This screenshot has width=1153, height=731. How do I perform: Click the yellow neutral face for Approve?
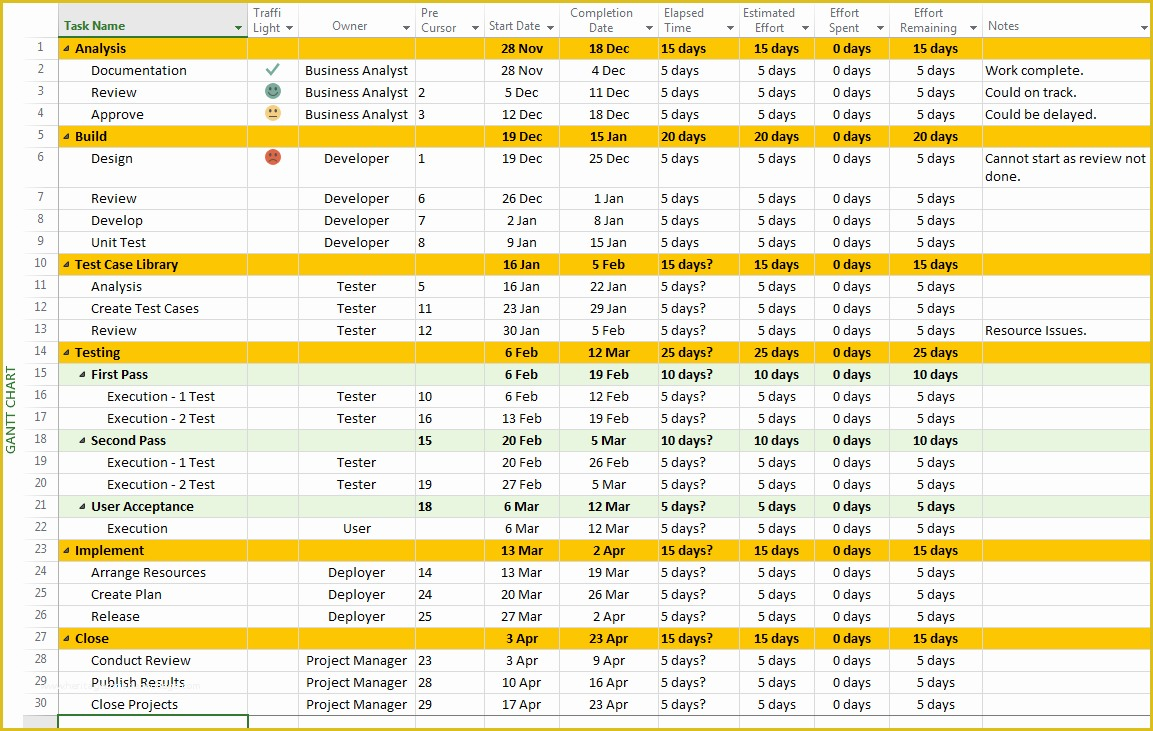(272, 114)
